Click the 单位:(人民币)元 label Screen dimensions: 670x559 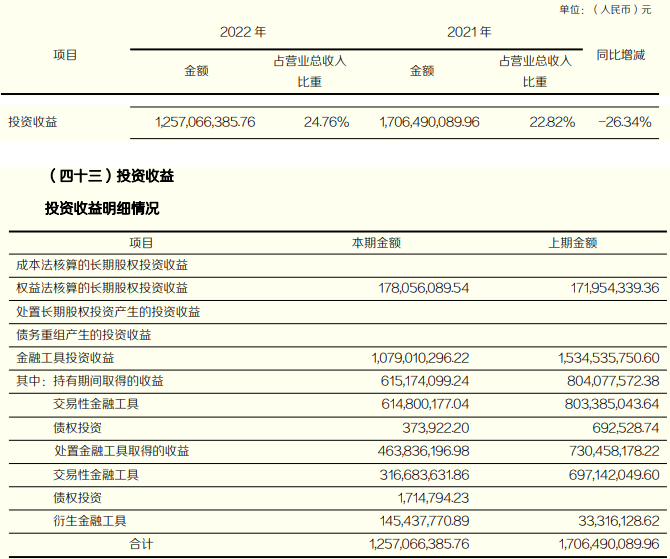point(605,9)
